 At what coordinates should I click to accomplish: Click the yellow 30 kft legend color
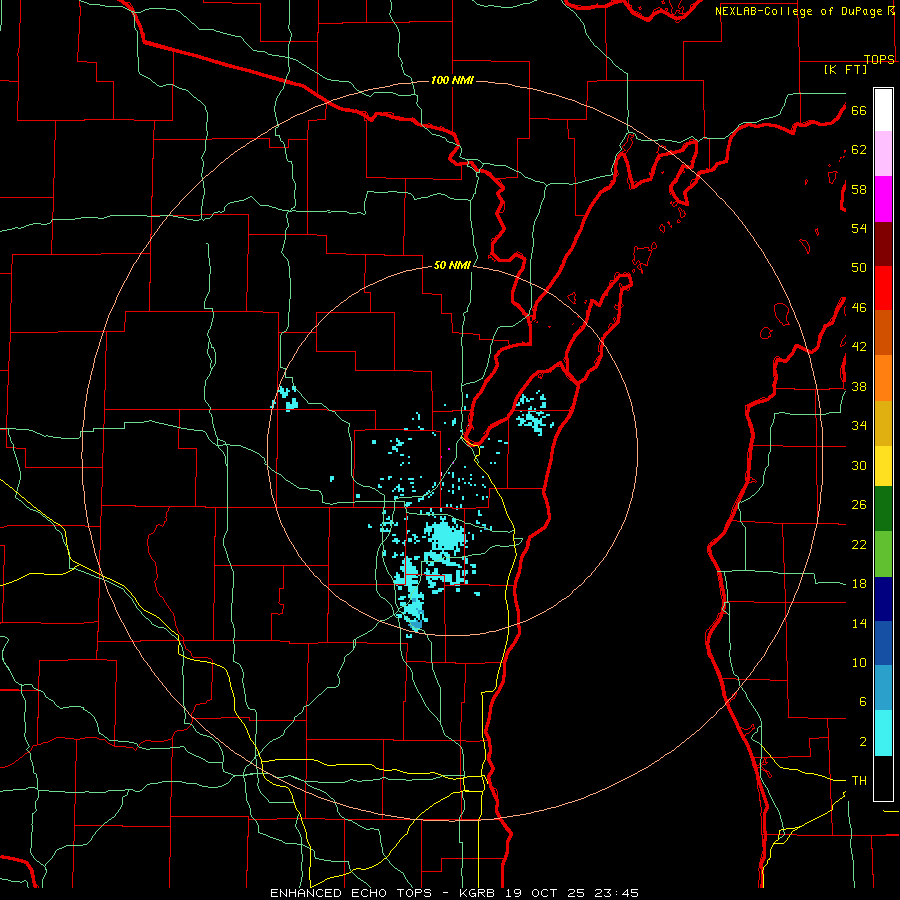(883, 466)
